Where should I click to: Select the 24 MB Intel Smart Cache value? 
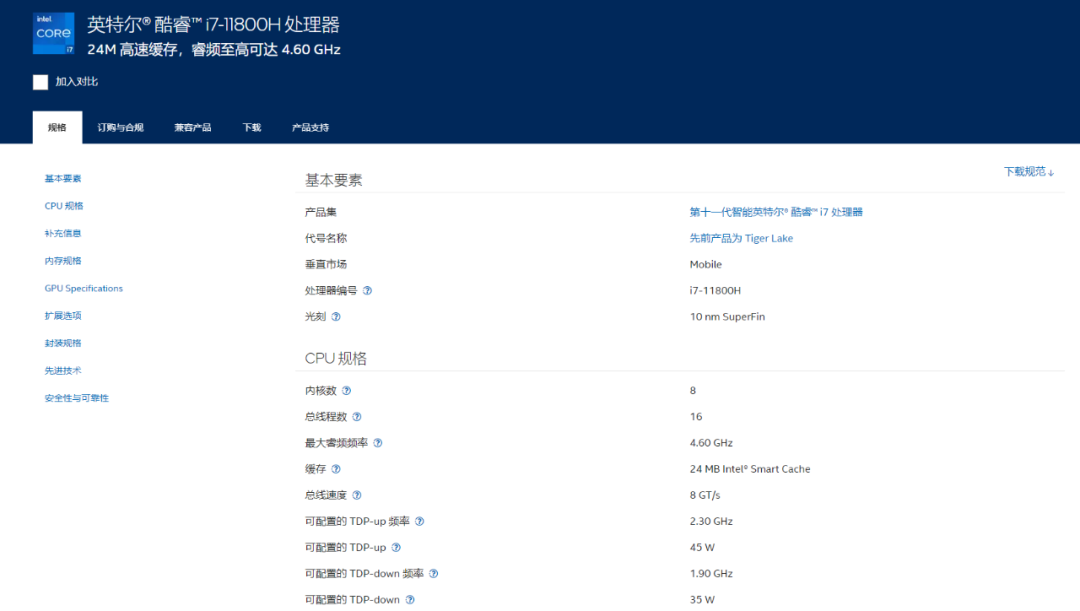(749, 469)
